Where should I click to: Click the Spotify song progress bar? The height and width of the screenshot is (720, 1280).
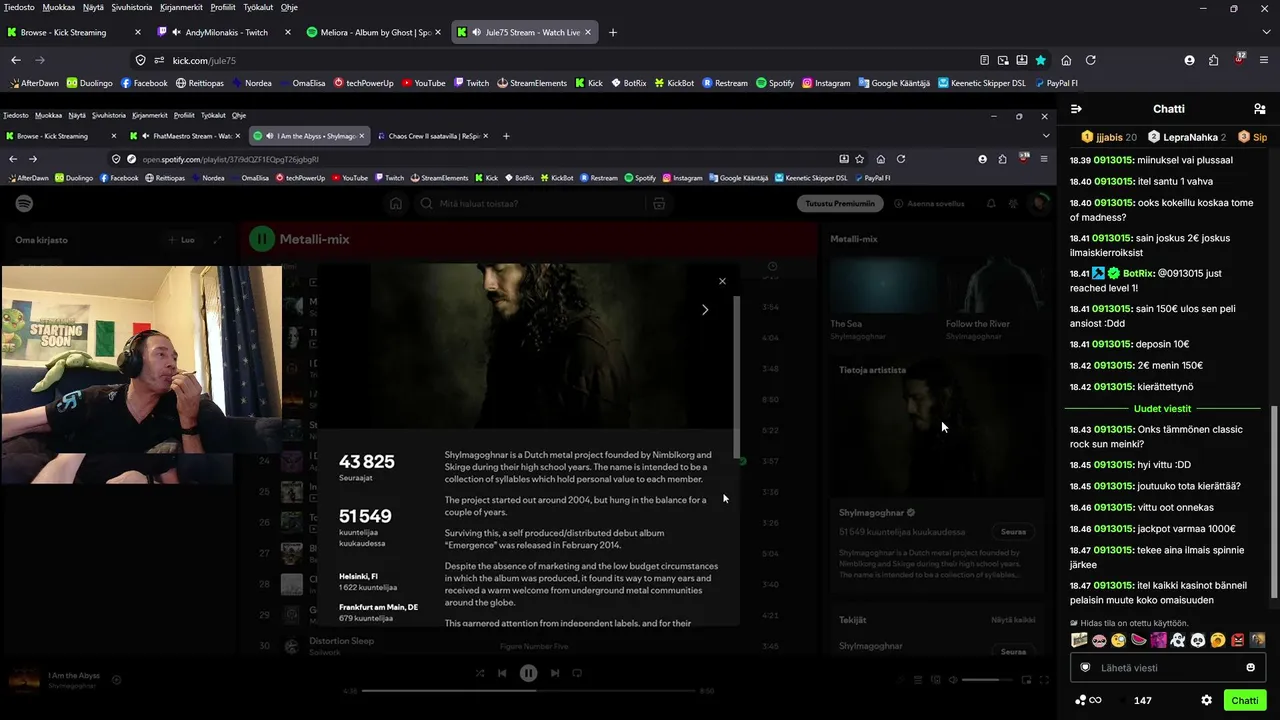coord(528,691)
